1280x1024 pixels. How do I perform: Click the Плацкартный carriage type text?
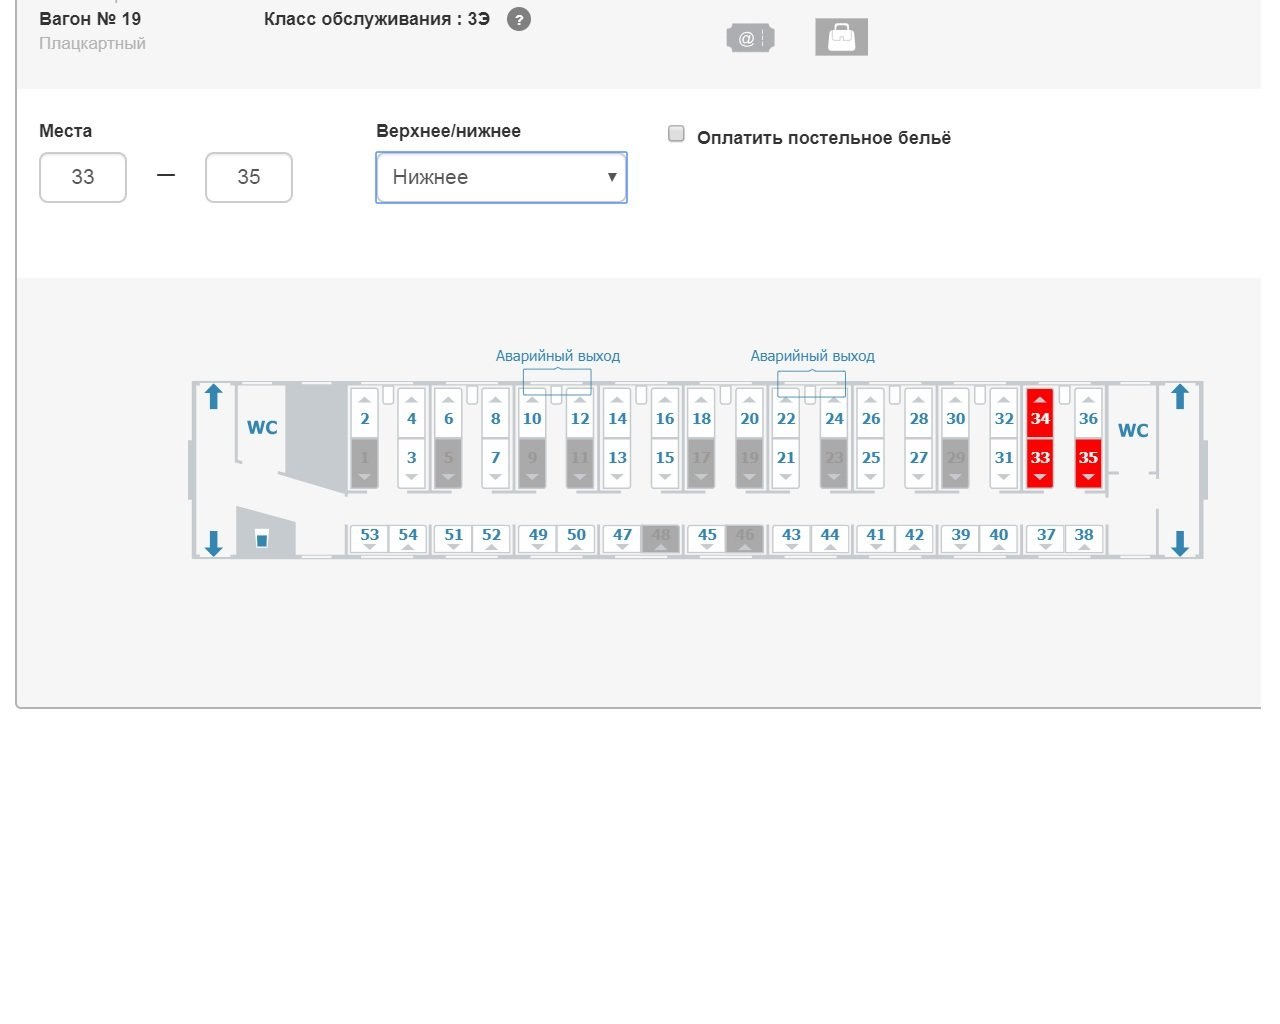(92, 43)
